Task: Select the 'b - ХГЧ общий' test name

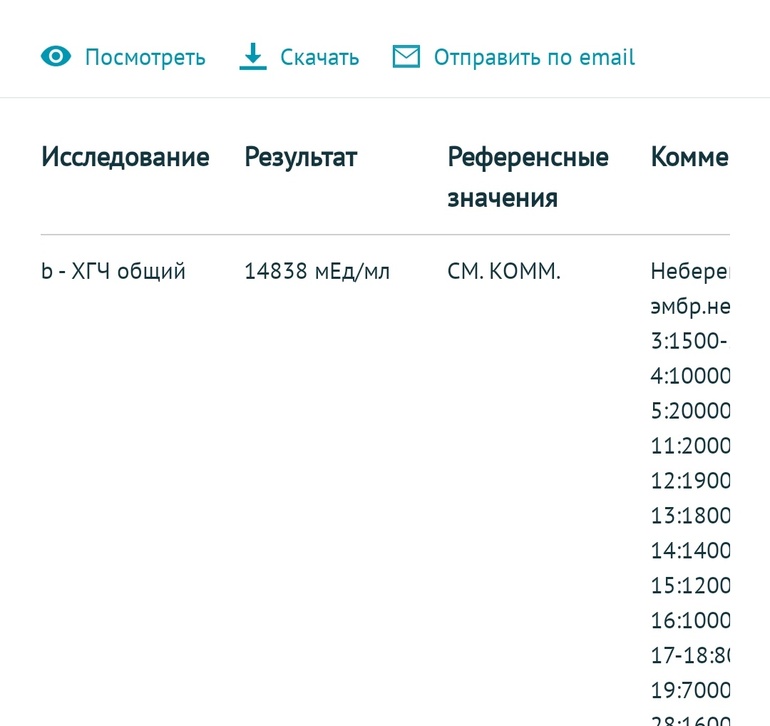Action: (113, 271)
